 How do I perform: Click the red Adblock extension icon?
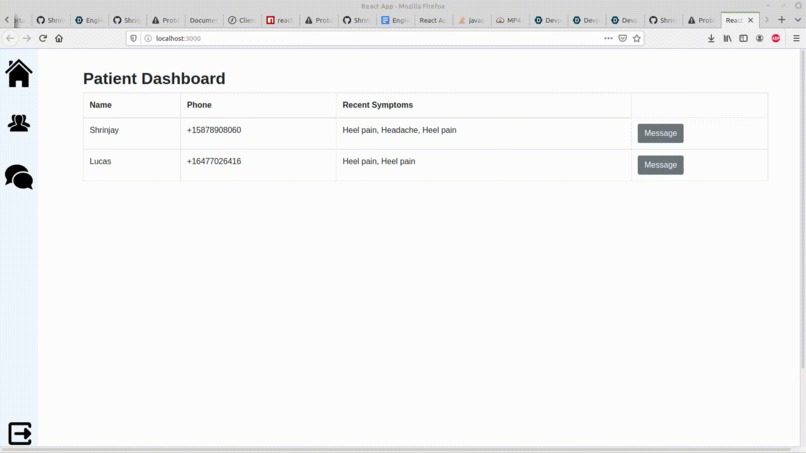(x=776, y=38)
